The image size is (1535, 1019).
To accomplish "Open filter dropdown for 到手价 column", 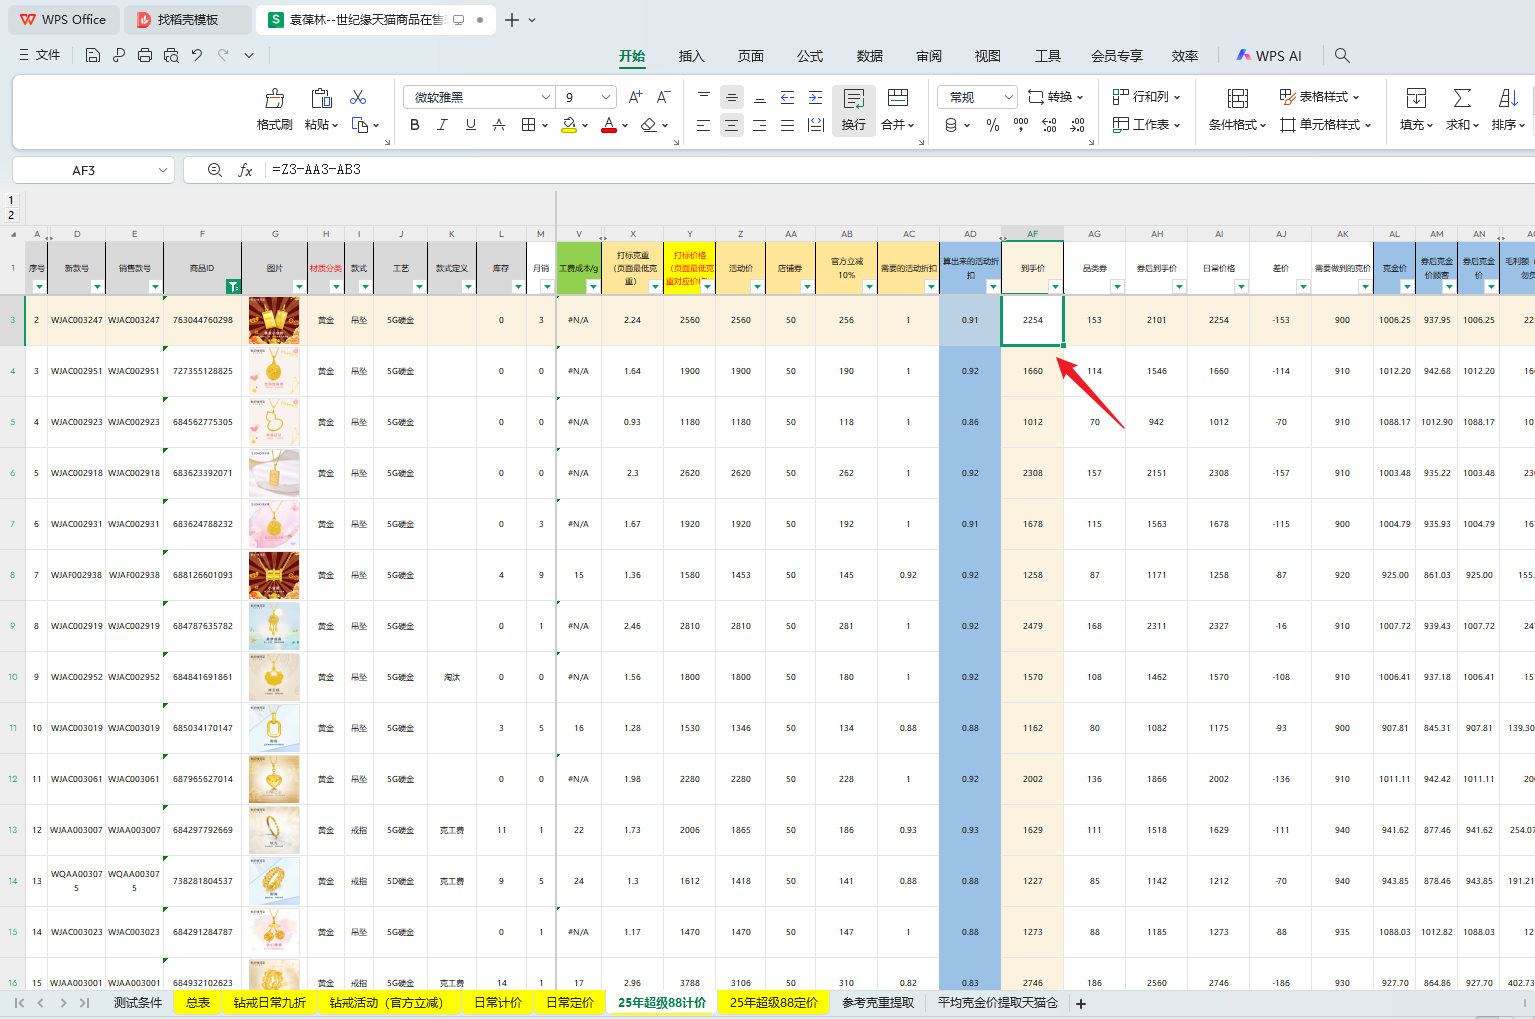I will 1055,287.
